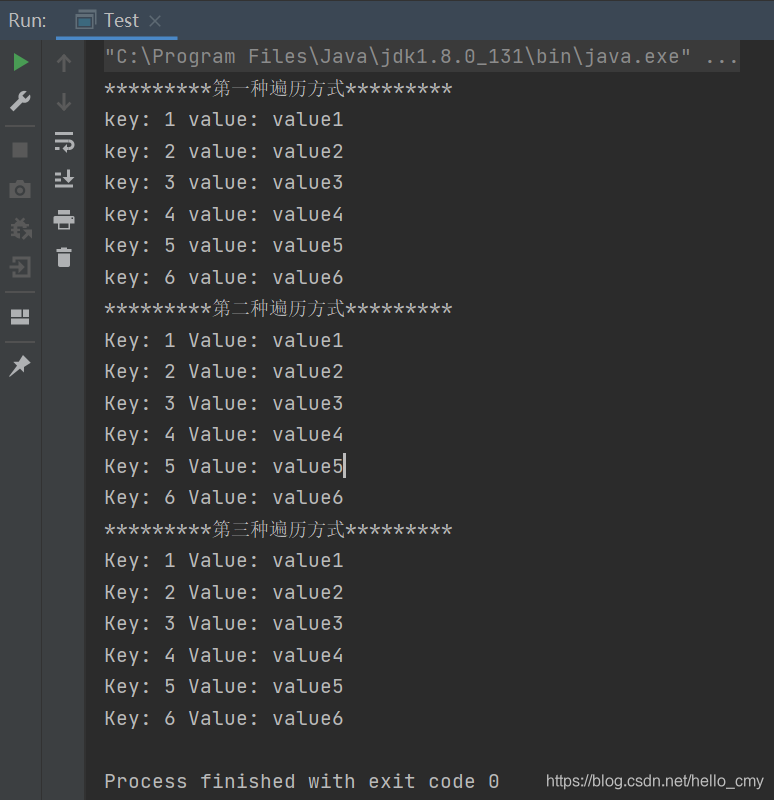Expand the folded java.exe command line

pyautogui.click(x=421, y=57)
